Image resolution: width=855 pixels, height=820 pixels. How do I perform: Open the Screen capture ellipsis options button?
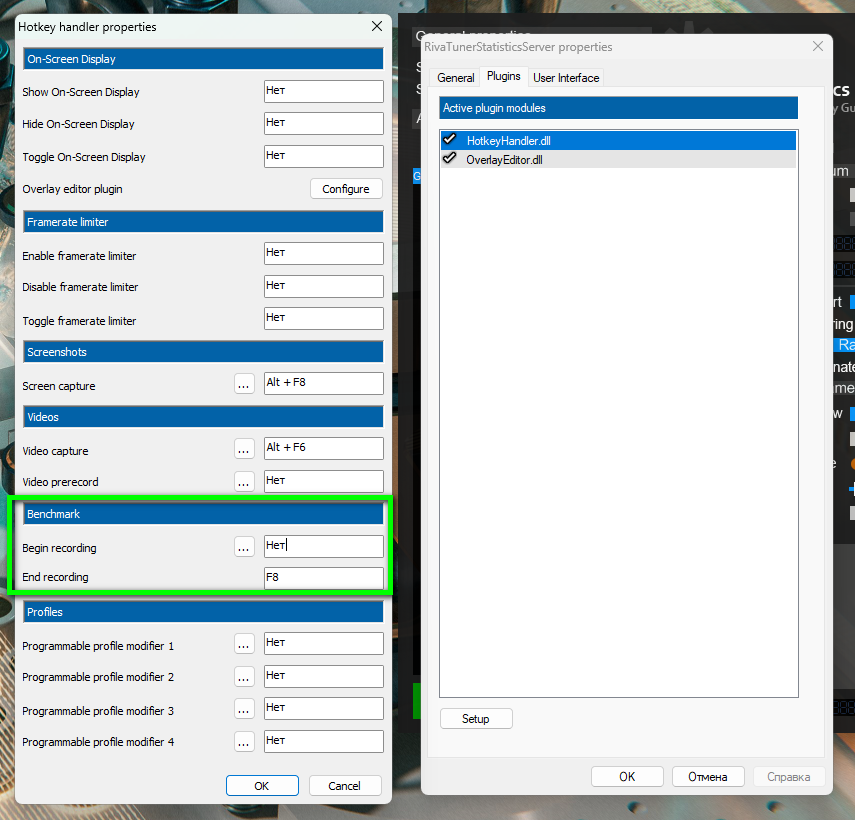coord(244,384)
